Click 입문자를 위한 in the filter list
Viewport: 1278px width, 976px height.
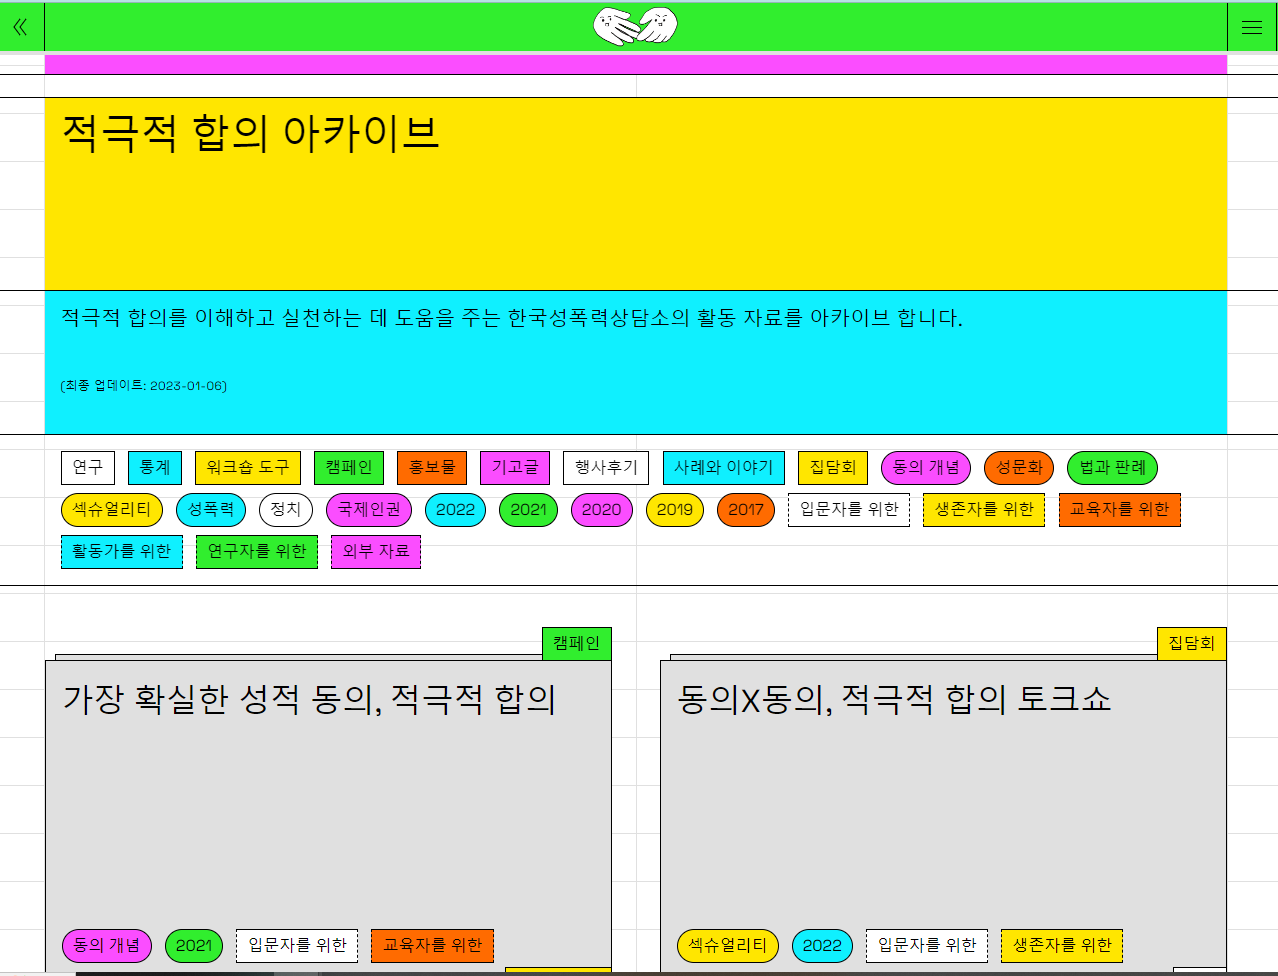coord(849,510)
